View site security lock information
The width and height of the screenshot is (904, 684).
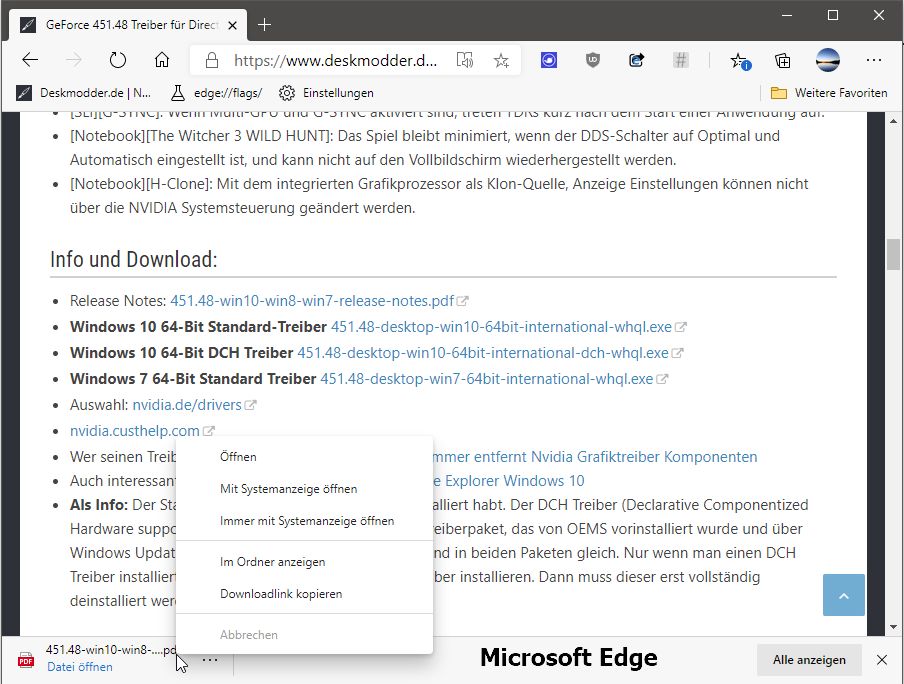point(212,61)
